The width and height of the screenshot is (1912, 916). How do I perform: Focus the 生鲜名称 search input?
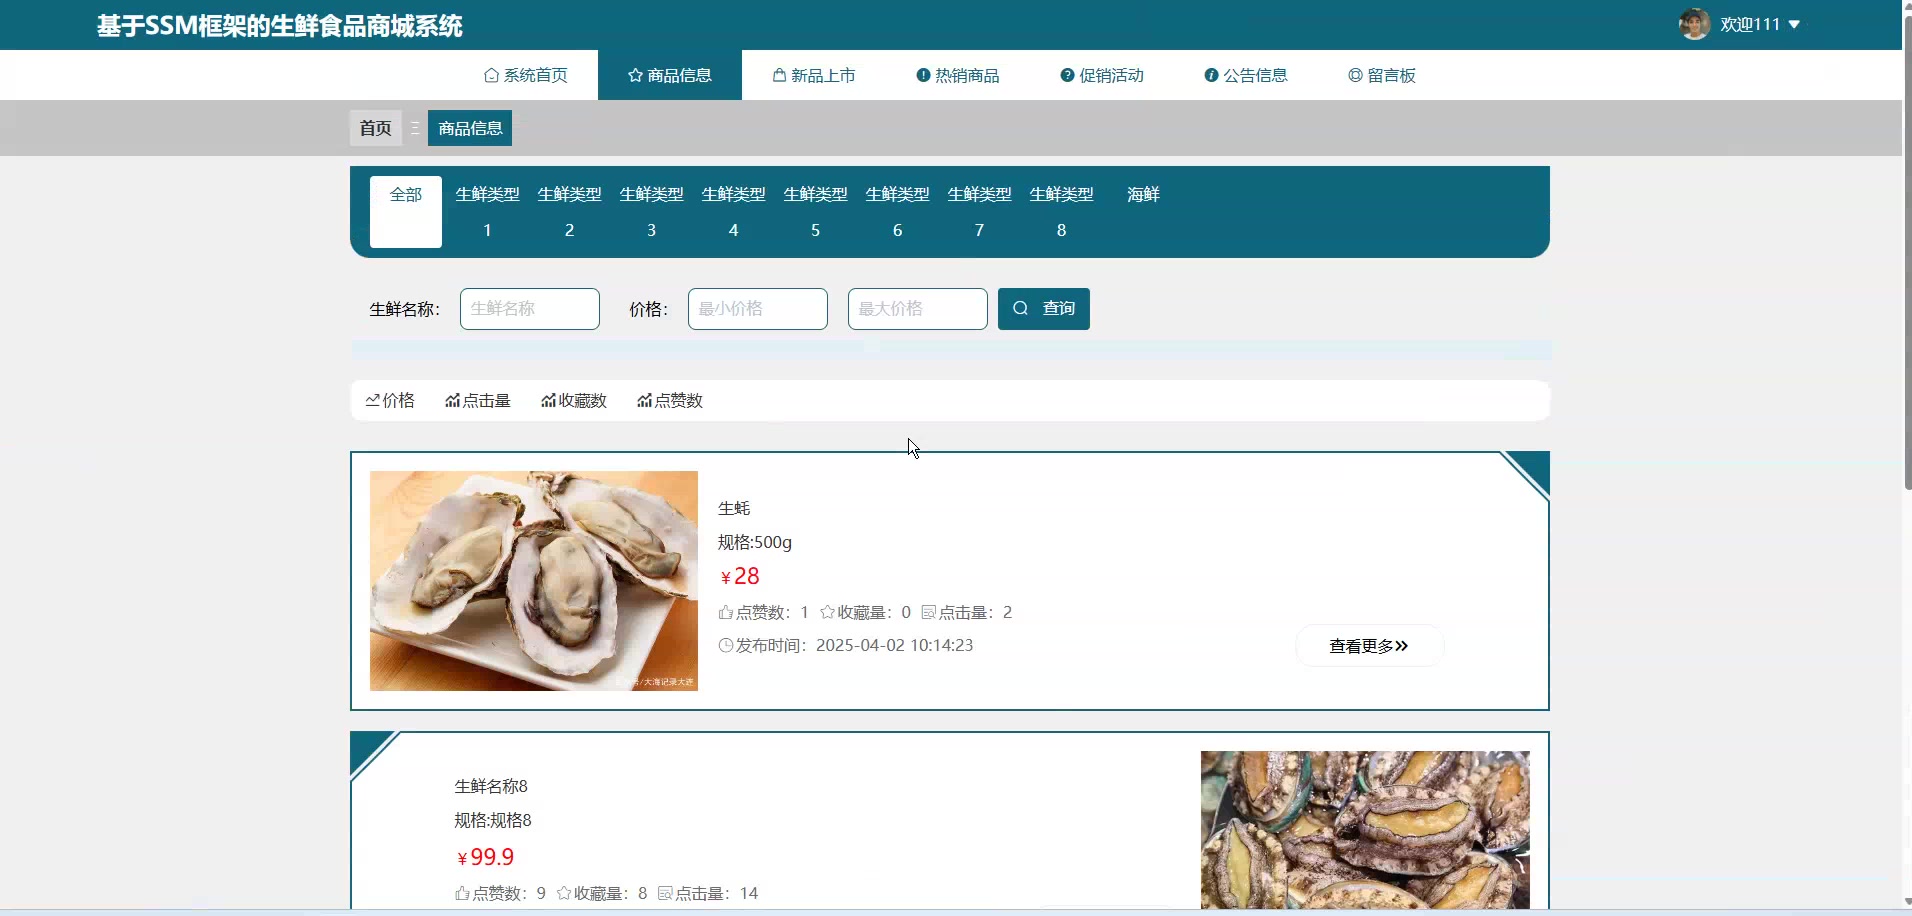[x=530, y=309]
